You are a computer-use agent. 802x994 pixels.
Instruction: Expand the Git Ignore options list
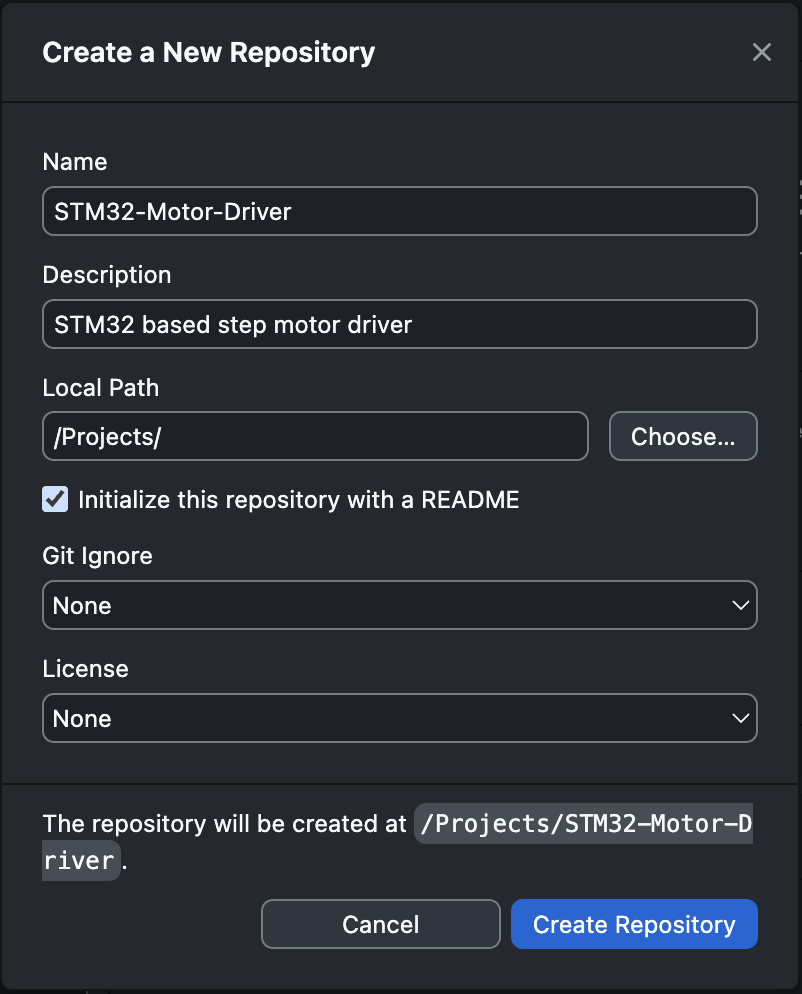click(400, 605)
